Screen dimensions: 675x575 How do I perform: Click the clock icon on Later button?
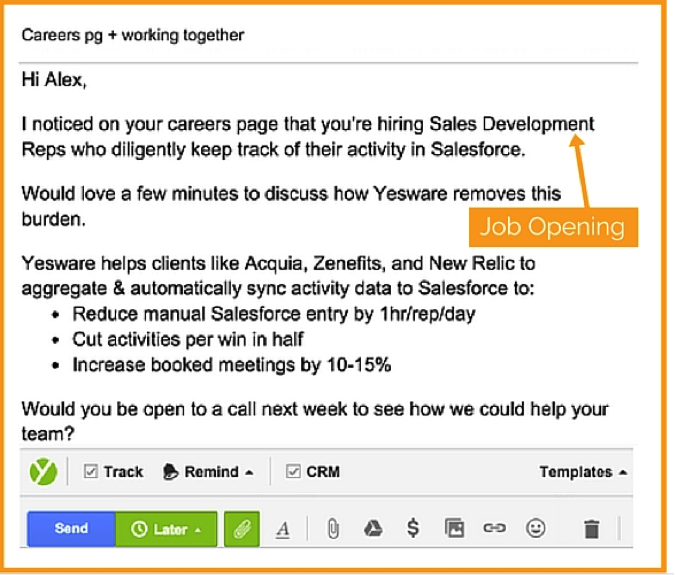coord(139,529)
